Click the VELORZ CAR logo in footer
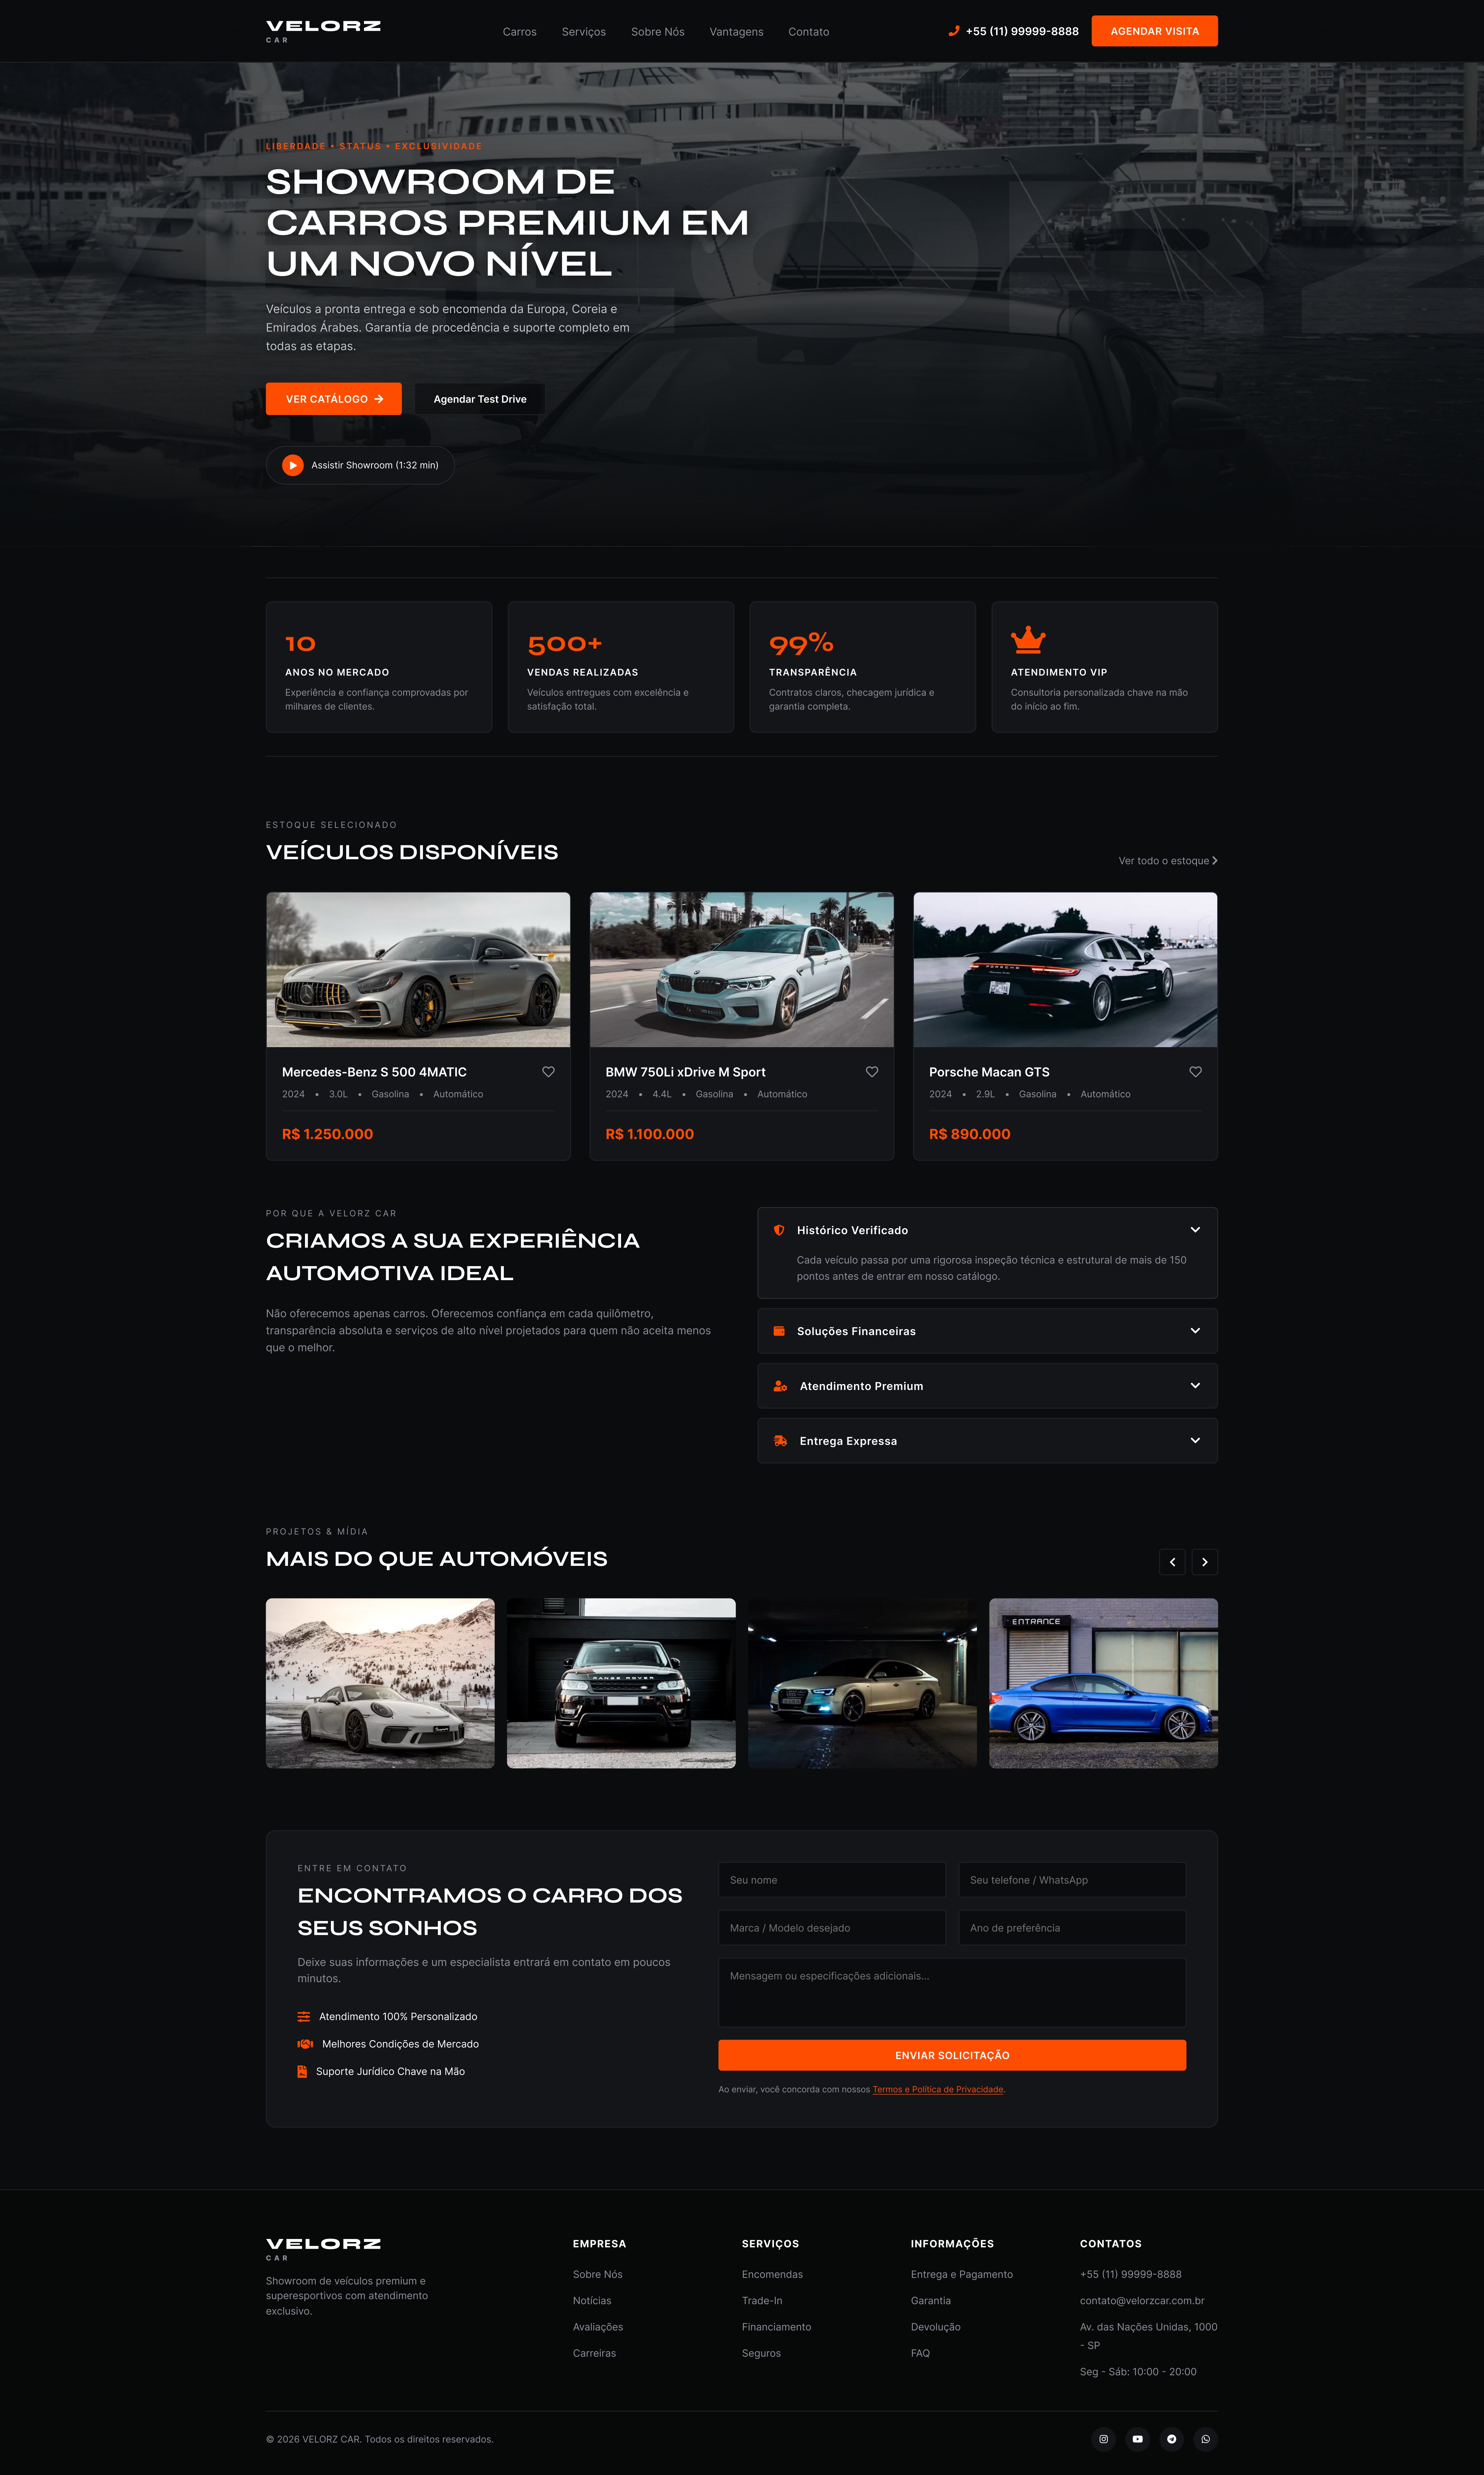 coord(323,2249)
